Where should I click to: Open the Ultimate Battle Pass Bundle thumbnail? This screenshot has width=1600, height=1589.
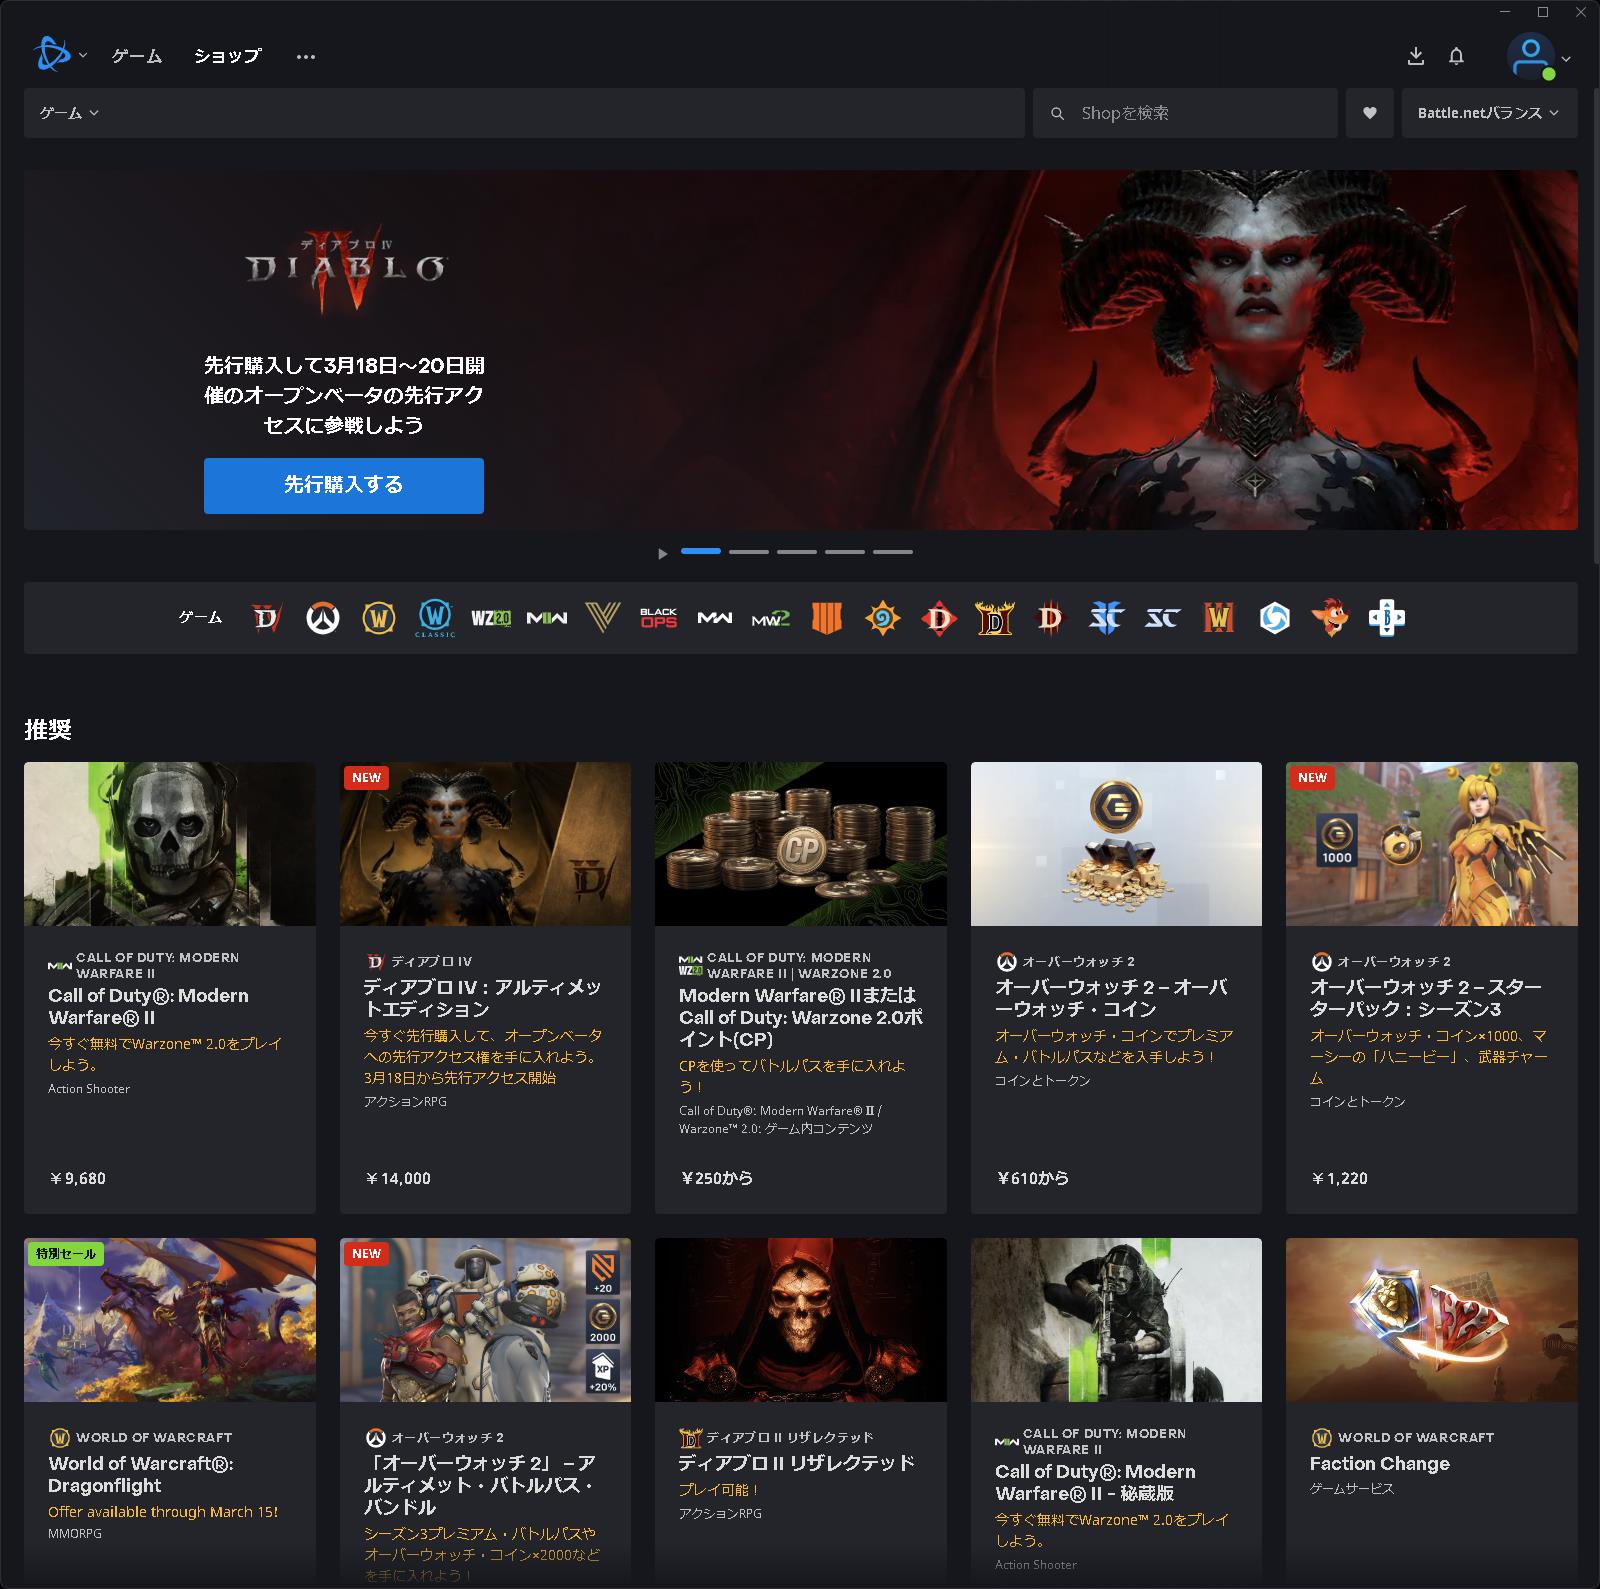point(485,1320)
